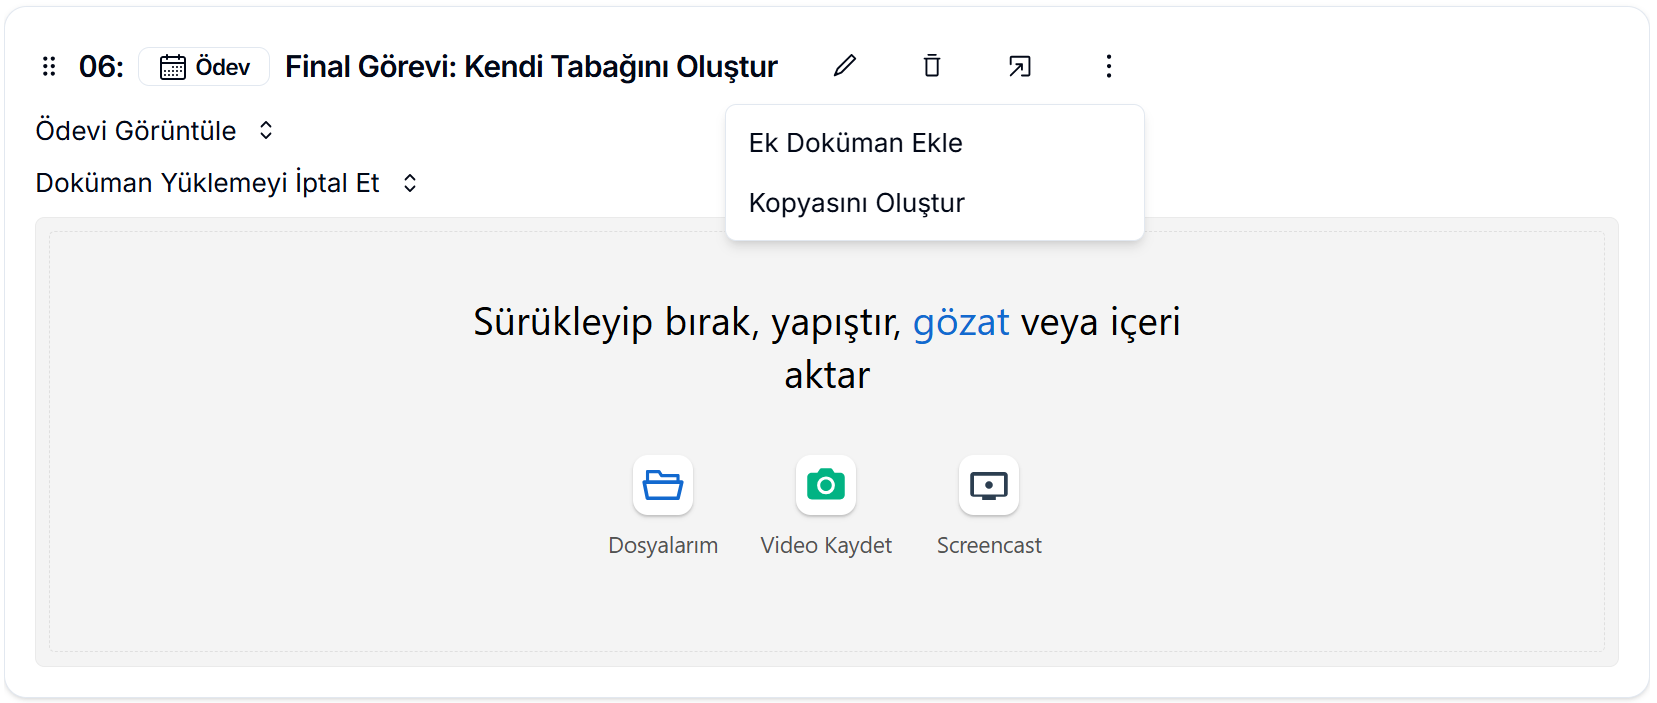Screen dimensions: 1657x703
Task: Click the open-in-new-window arrow icon
Action: [x=1020, y=66]
